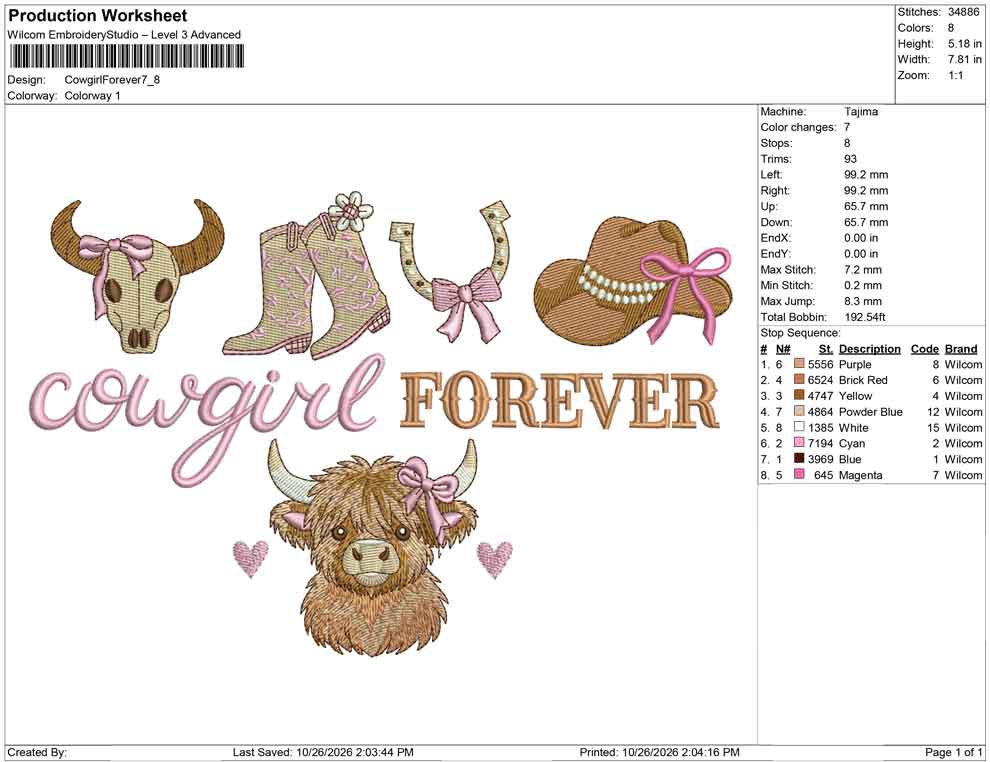Click the Zoom value '1:1'

pos(955,75)
